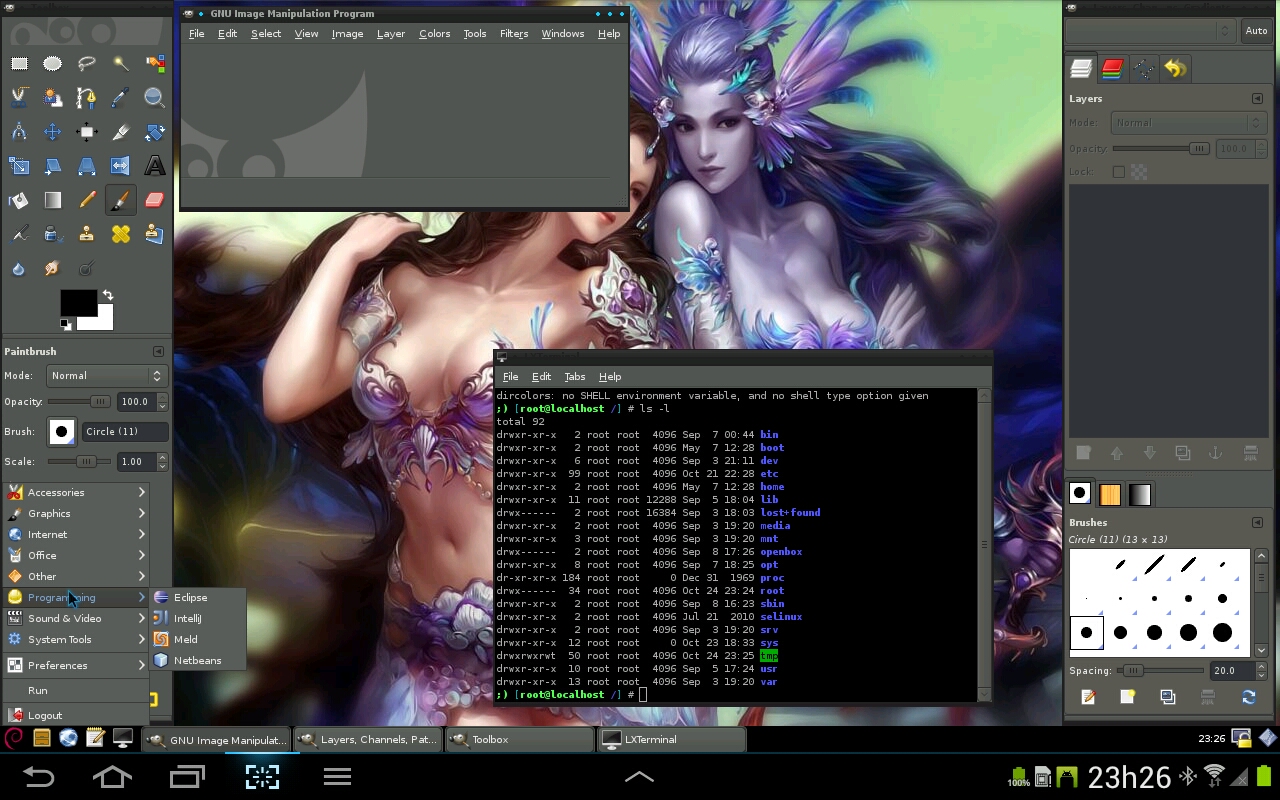Open the Paintbrush tool options panel menu

158,351
